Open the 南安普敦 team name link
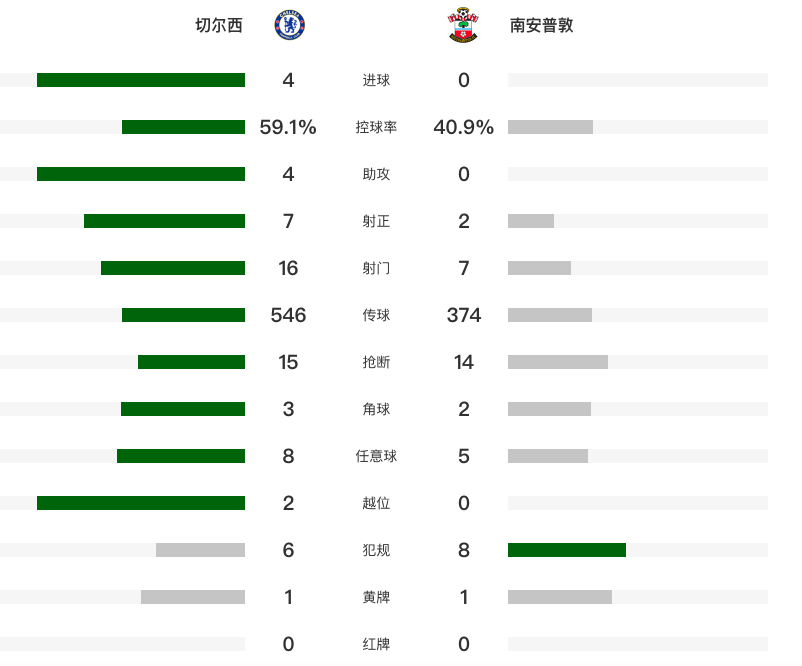802x666 pixels. [541, 25]
